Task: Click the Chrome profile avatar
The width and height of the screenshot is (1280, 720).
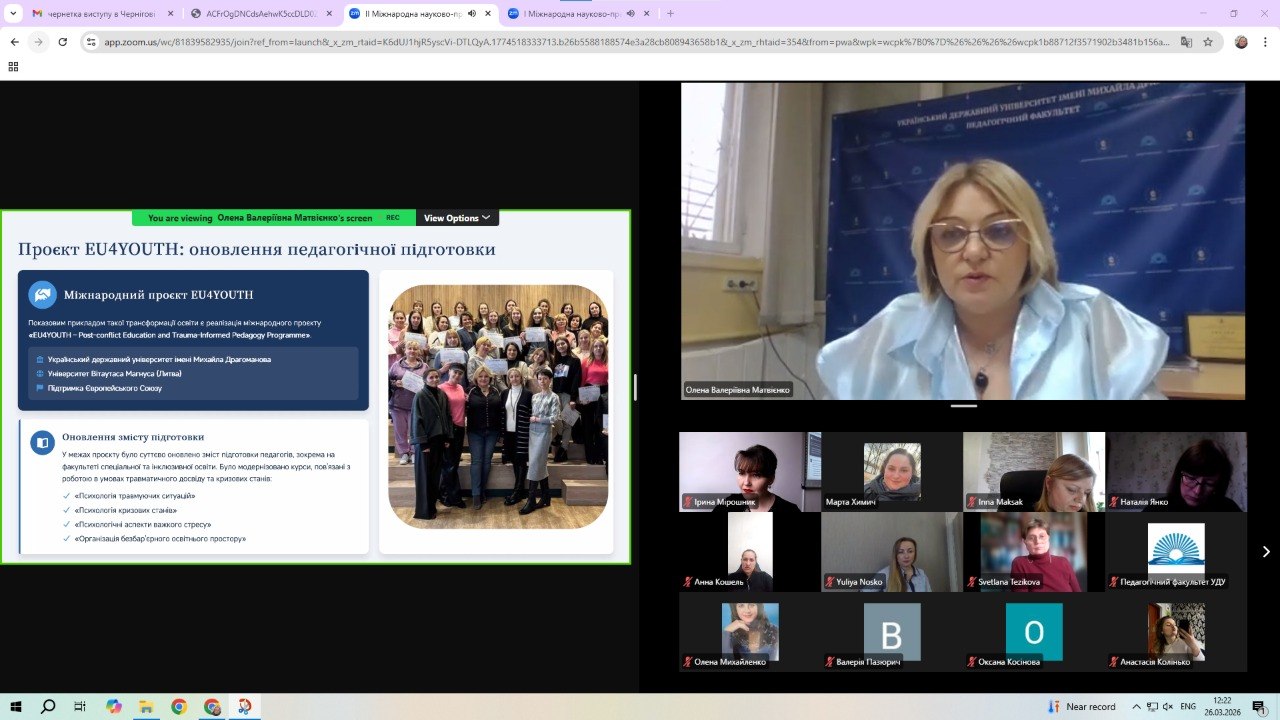Action: coord(1241,42)
